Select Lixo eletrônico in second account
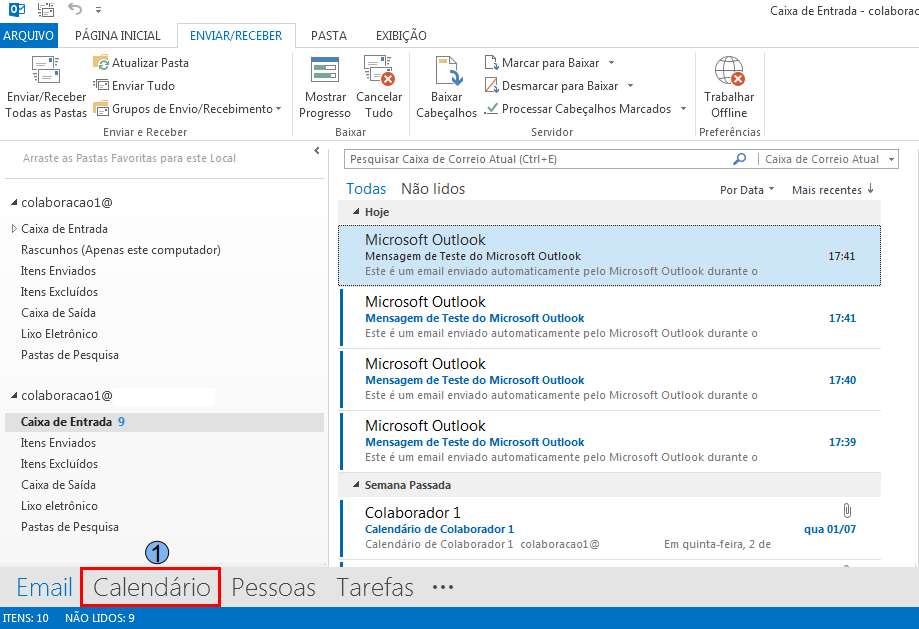Screen dimensions: 919x629 [59, 506]
